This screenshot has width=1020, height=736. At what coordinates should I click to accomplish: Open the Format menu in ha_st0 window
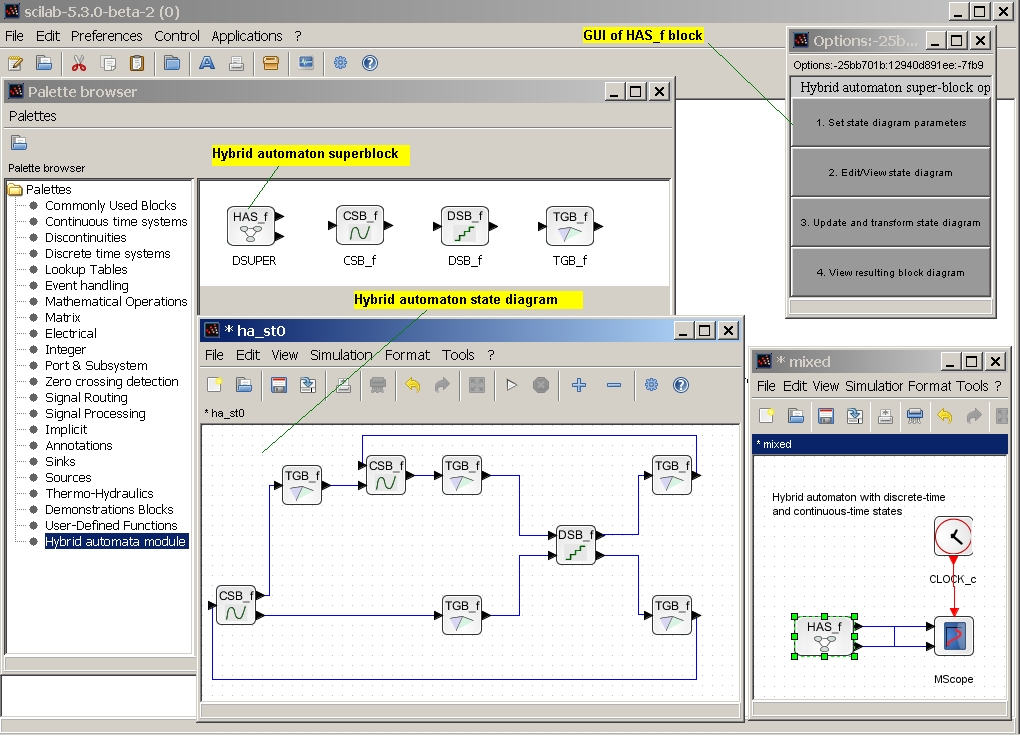[407, 355]
